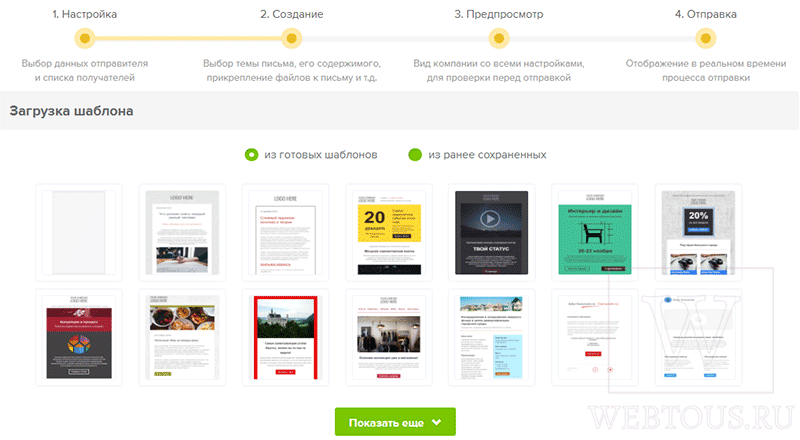Choose the yellow '20 декабря' event template
Screen dimensions: 800x440
(x=389, y=233)
